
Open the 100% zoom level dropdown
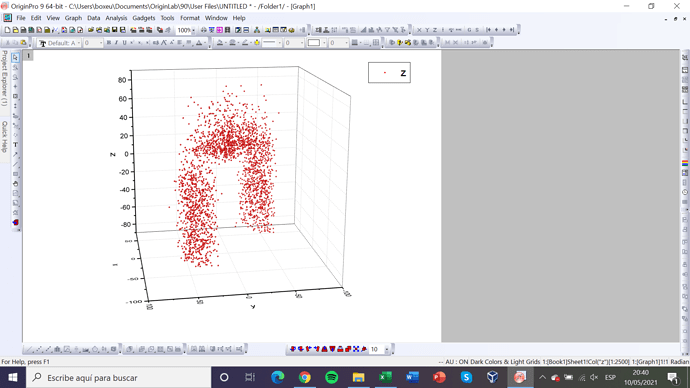pos(193,30)
